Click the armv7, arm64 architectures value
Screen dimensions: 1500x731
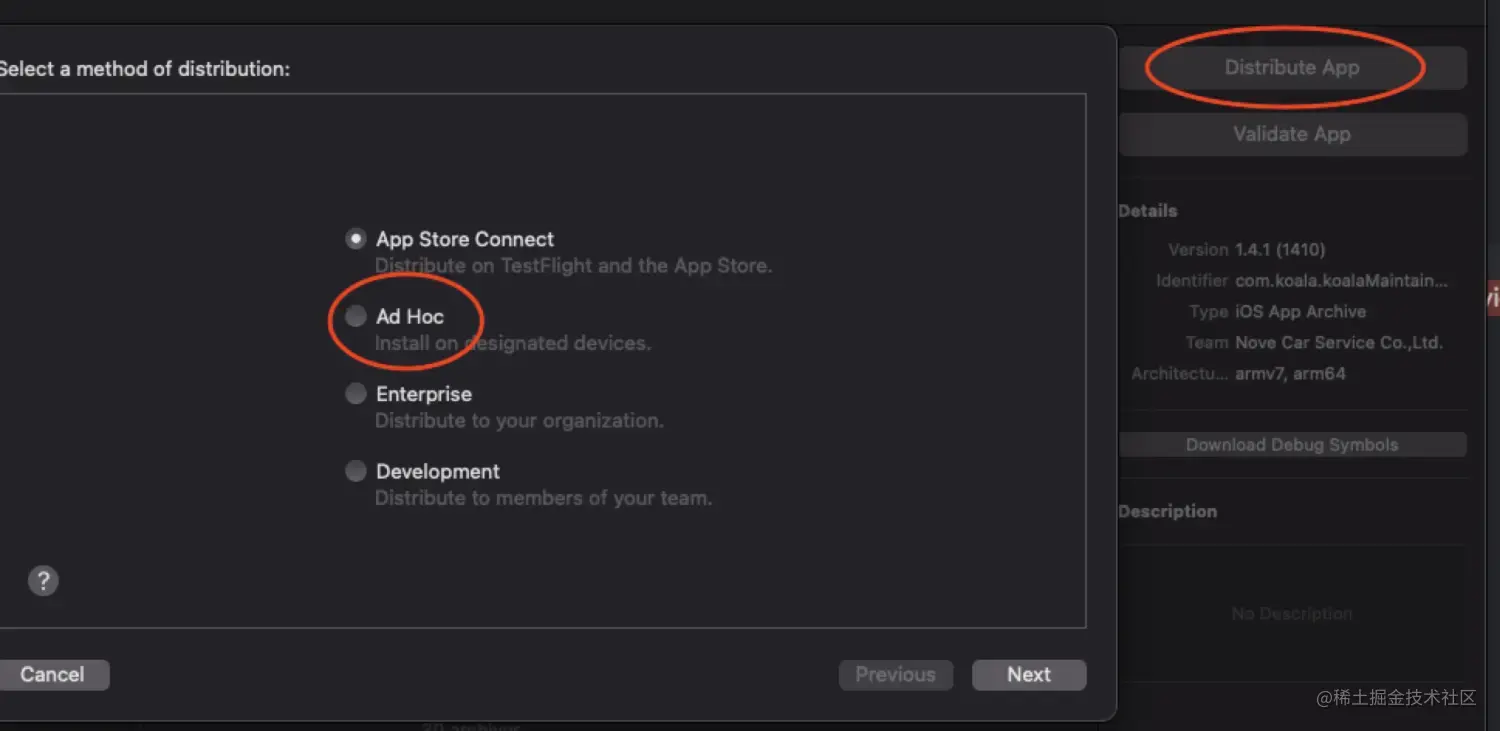click(x=1290, y=374)
